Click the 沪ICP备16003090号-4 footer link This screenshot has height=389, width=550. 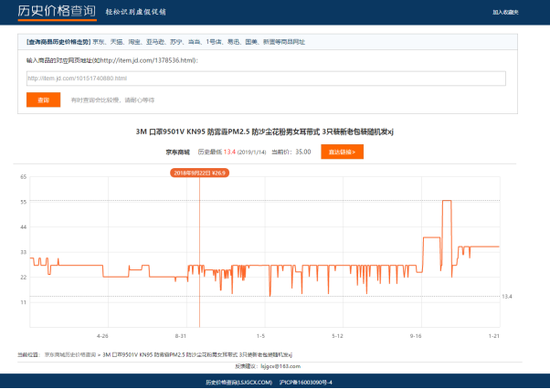click(306, 382)
